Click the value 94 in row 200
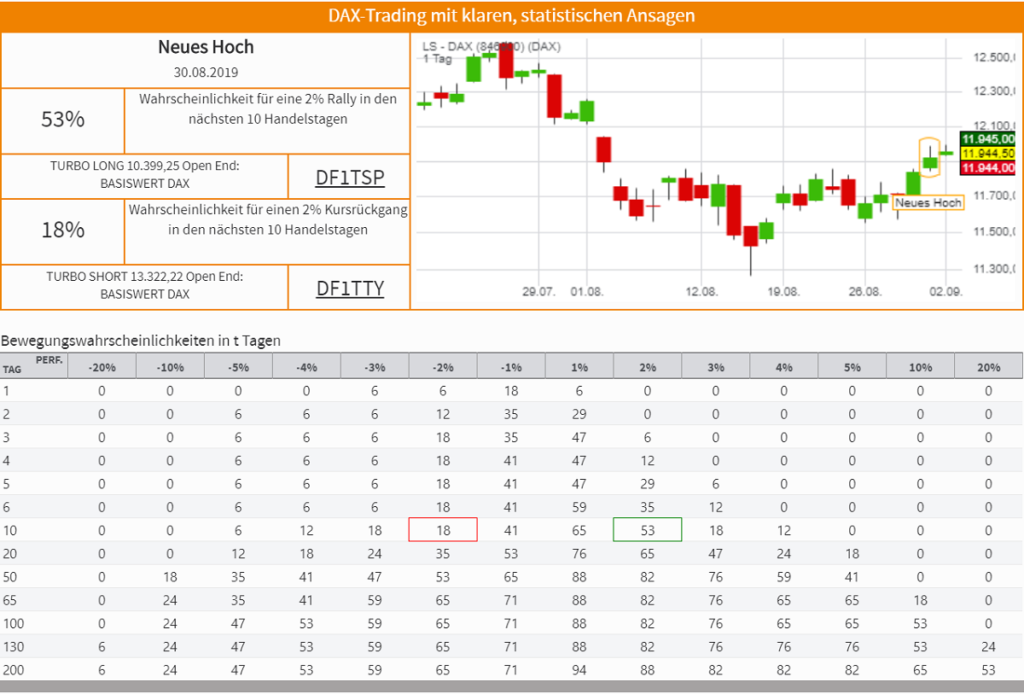The width and height of the screenshot is (1024, 694). tap(579, 670)
